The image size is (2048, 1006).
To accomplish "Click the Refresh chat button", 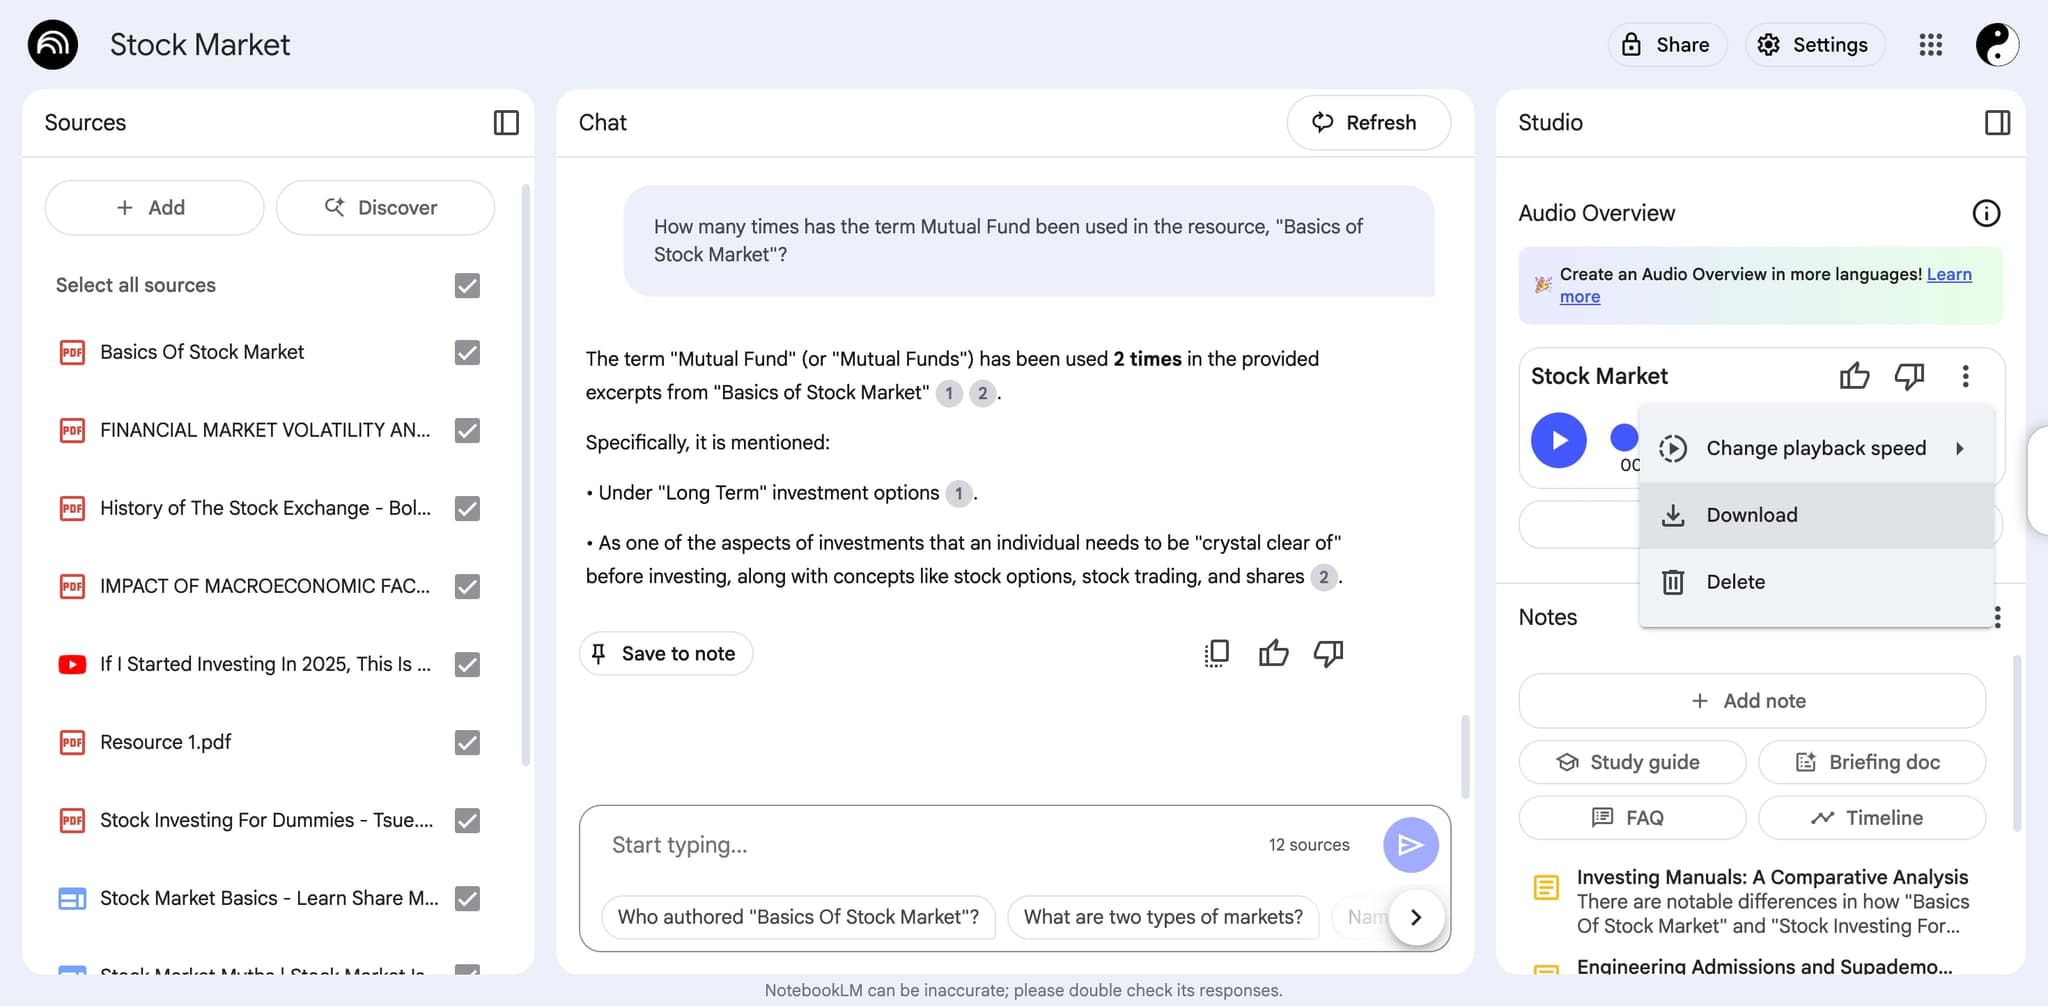I will [1367, 123].
